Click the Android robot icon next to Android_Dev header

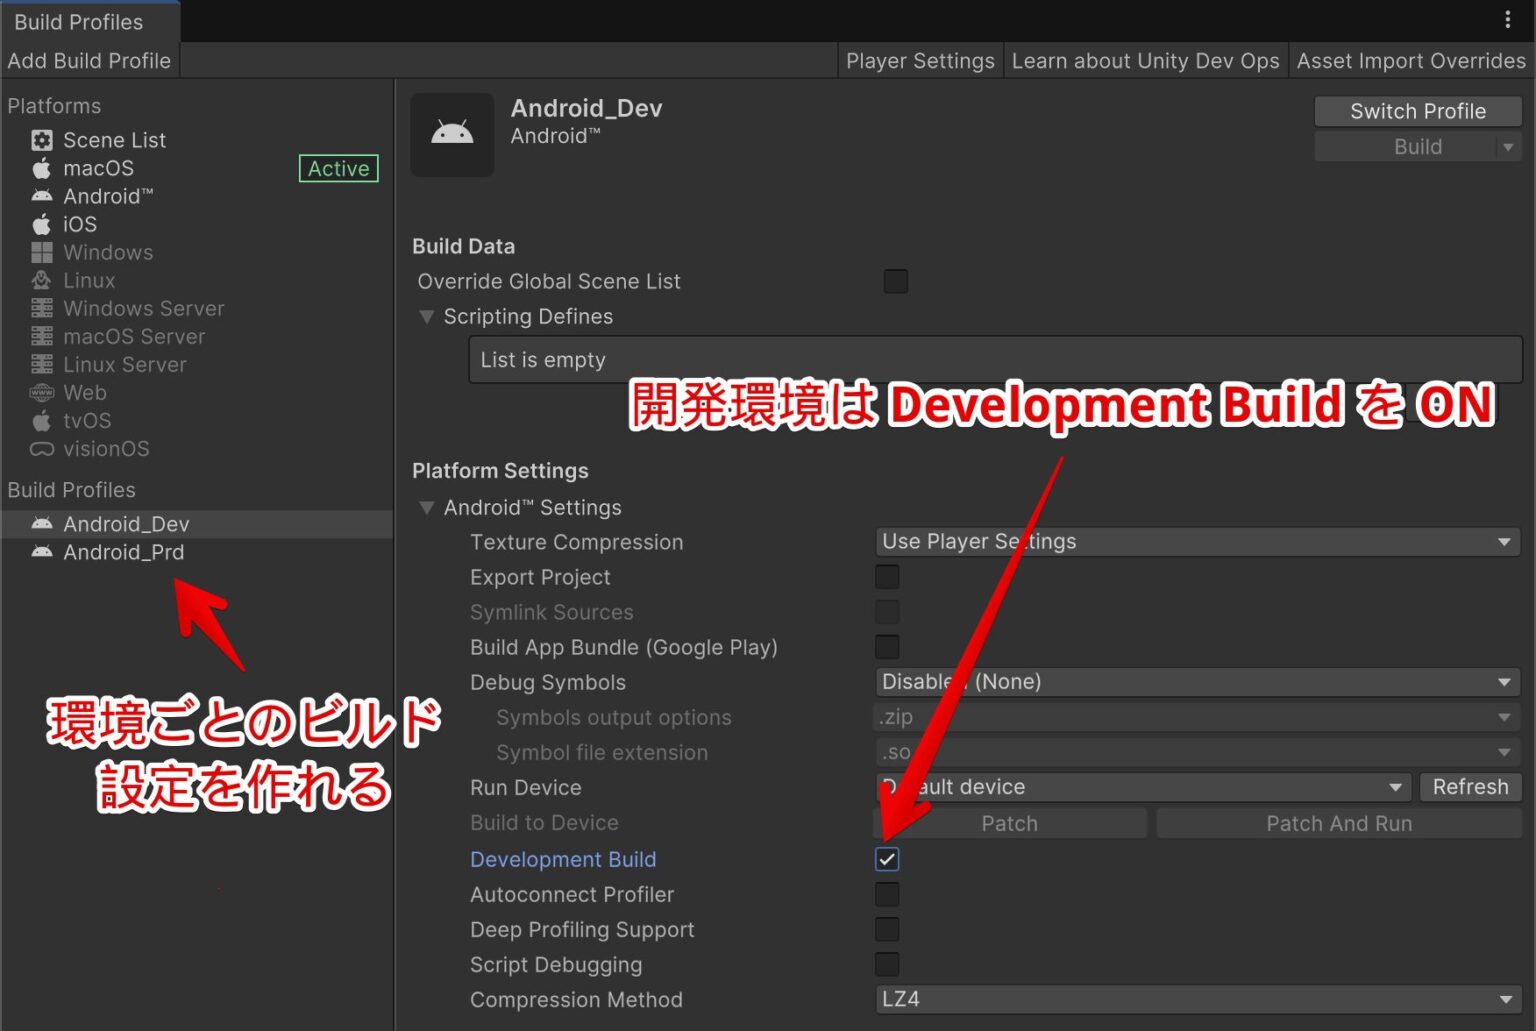(452, 134)
